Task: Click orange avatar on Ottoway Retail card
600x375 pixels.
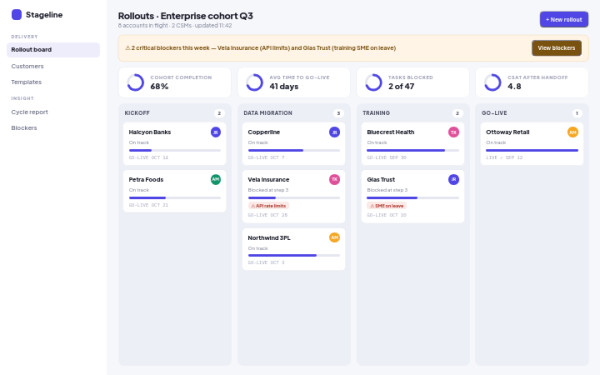Action: click(x=573, y=132)
